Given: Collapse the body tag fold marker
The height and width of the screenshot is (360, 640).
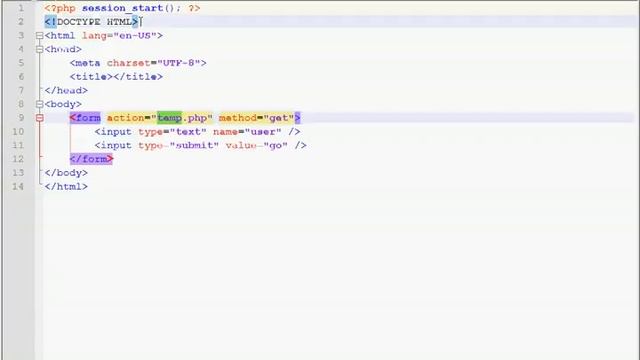Looking at the screenshot, I should point(39,104).
